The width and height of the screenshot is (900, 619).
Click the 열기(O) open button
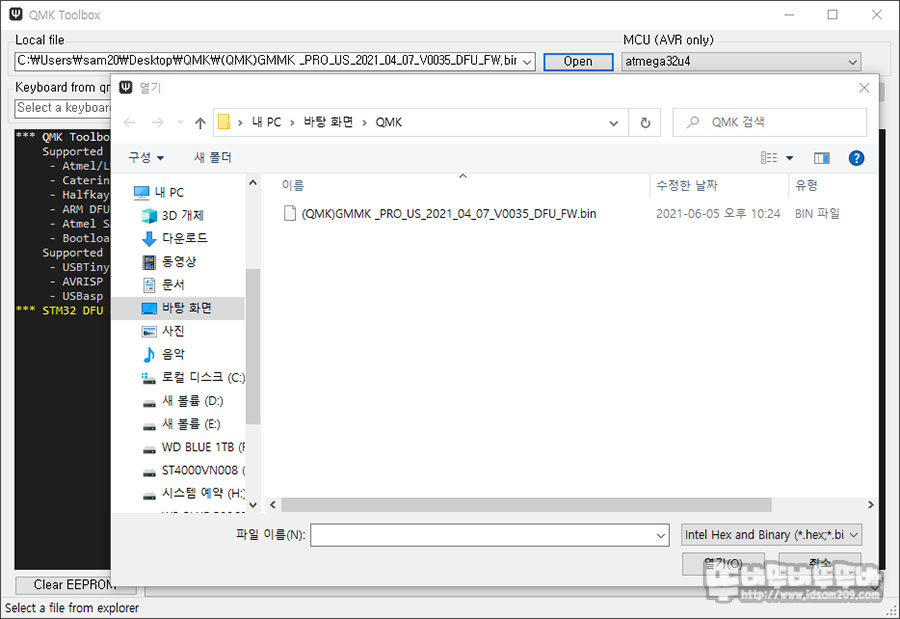pyautogui.click(x=723, y=563)
